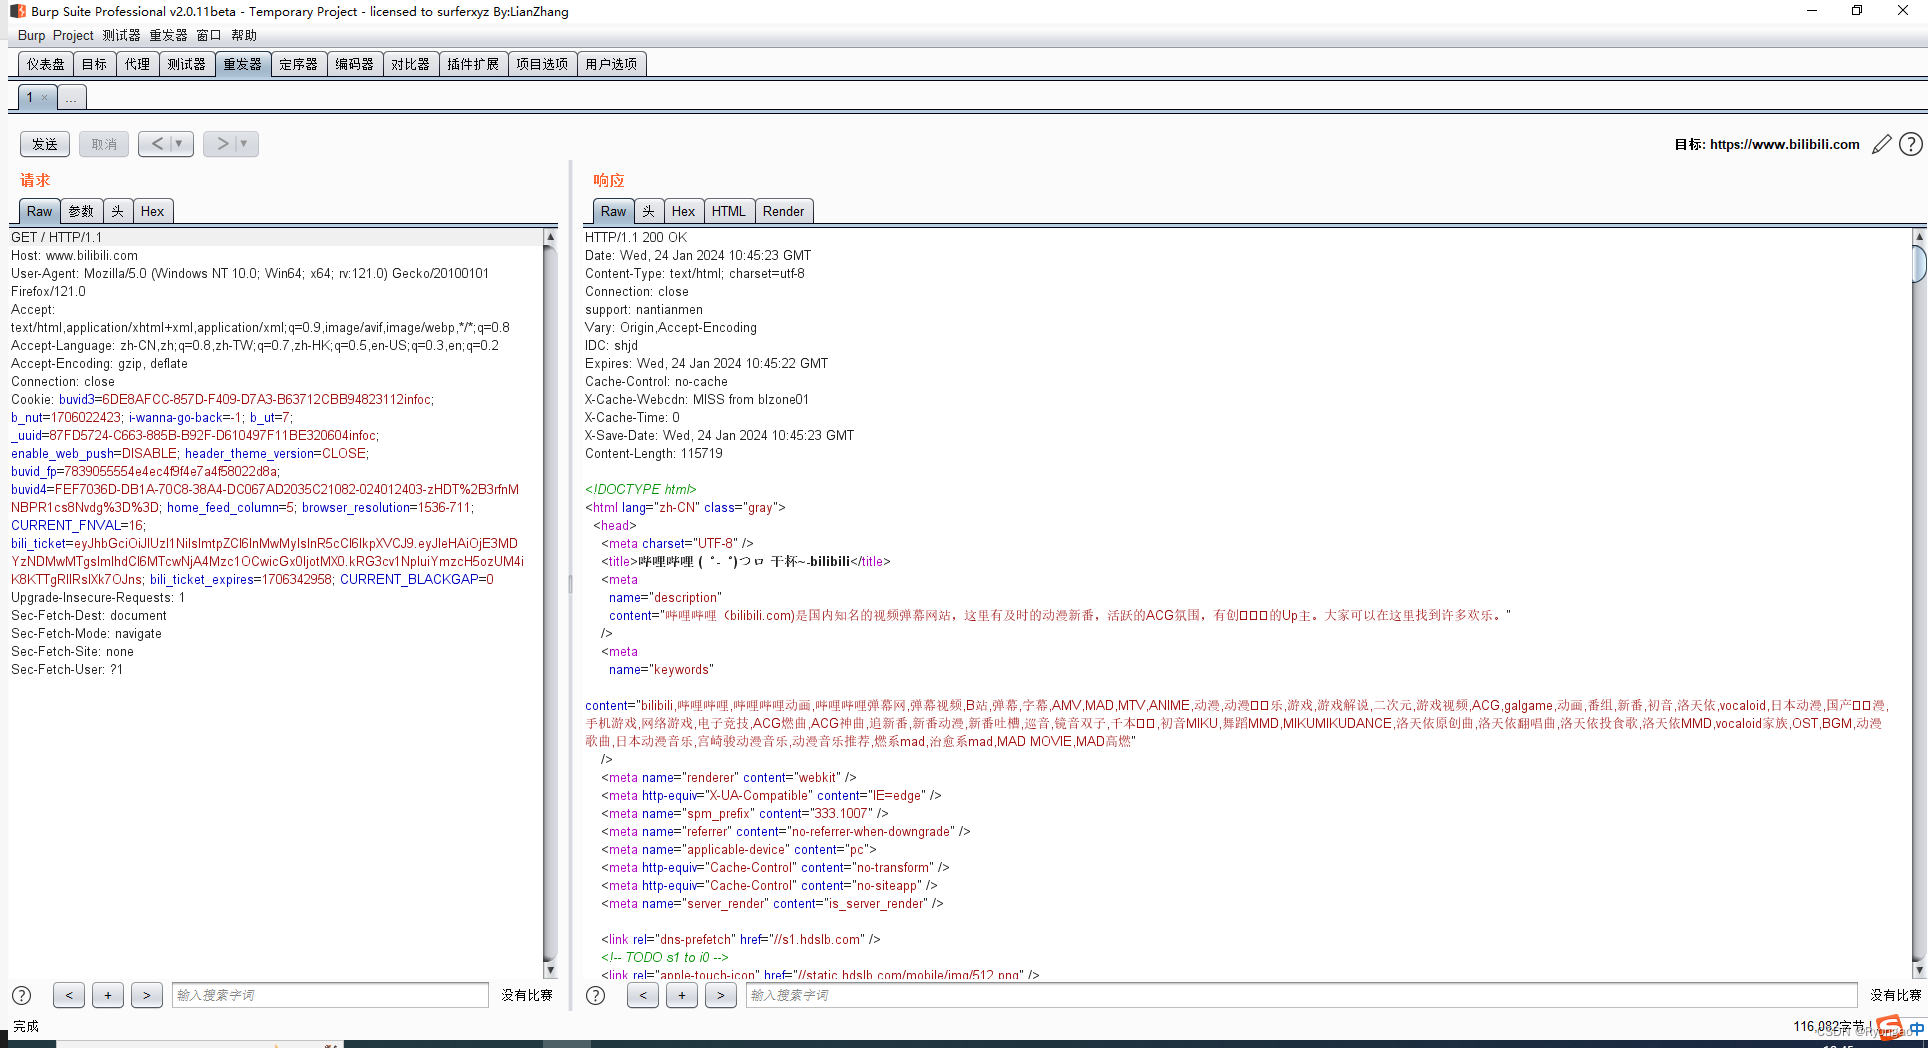The height and width of the screenshot is (1048, 1928).
Task: Open the back history dropdown arrow
Action: click(180, 144)
